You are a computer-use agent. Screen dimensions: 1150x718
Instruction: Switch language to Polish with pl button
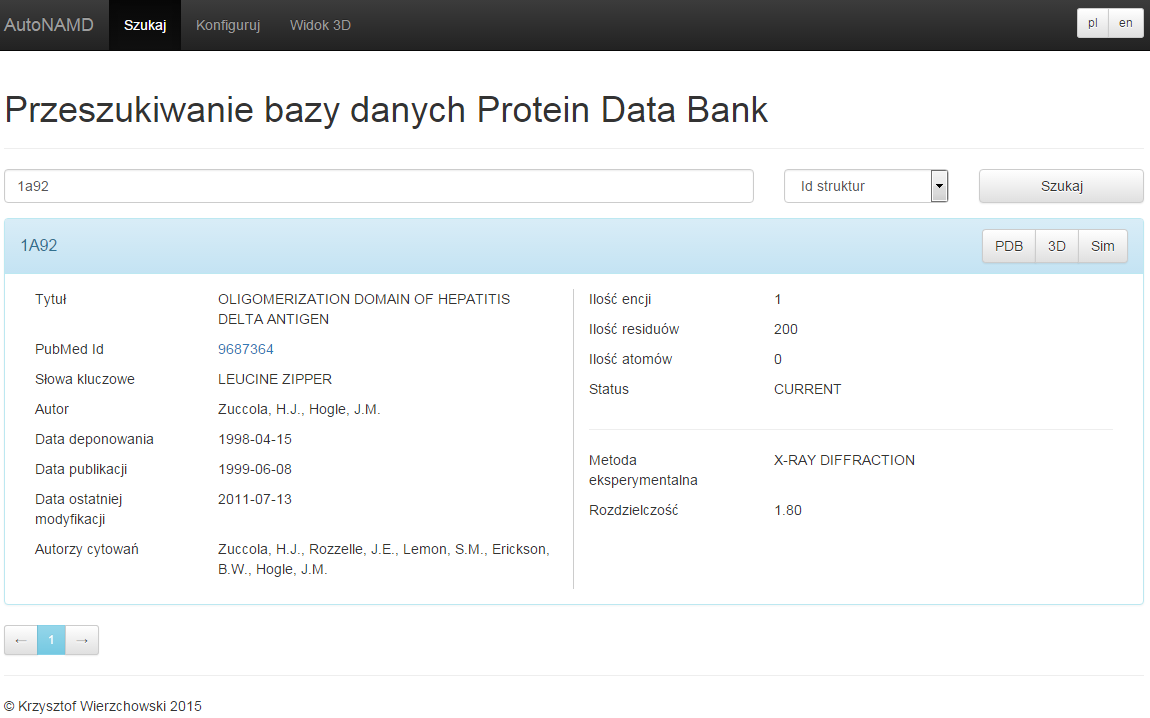click(x=1093, y=23)
